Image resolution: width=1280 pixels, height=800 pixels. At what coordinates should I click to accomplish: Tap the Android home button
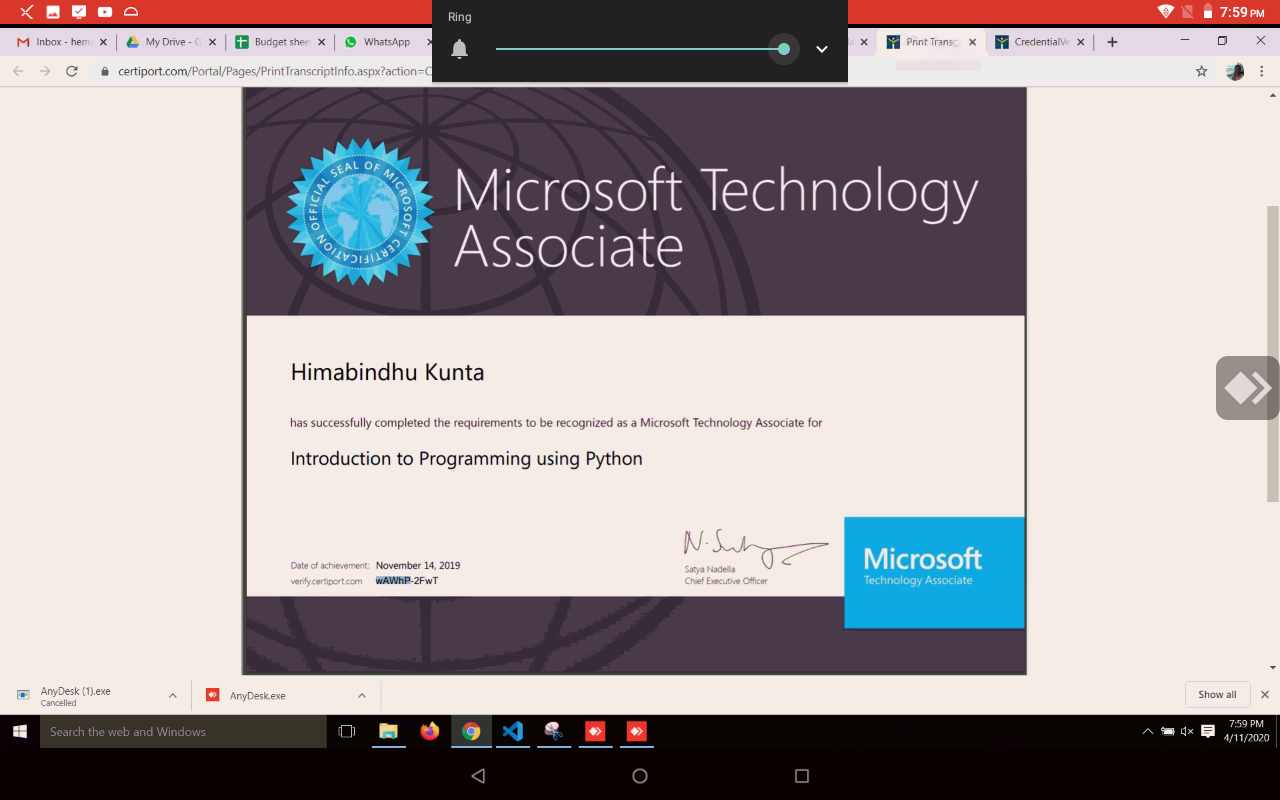[640, 776]
